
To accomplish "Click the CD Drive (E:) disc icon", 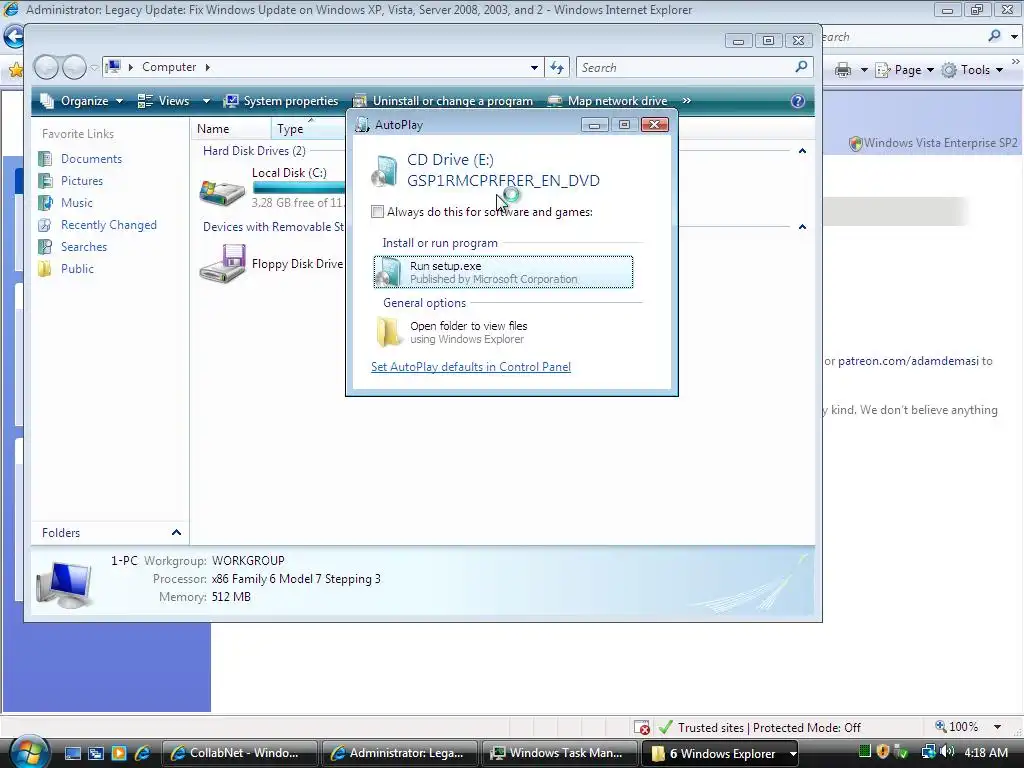I will (x=385, y=170).
